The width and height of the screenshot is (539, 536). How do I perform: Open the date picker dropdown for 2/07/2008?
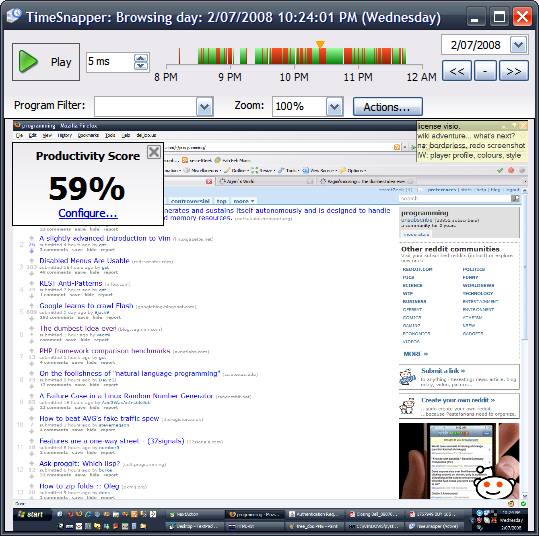[519, 45]
